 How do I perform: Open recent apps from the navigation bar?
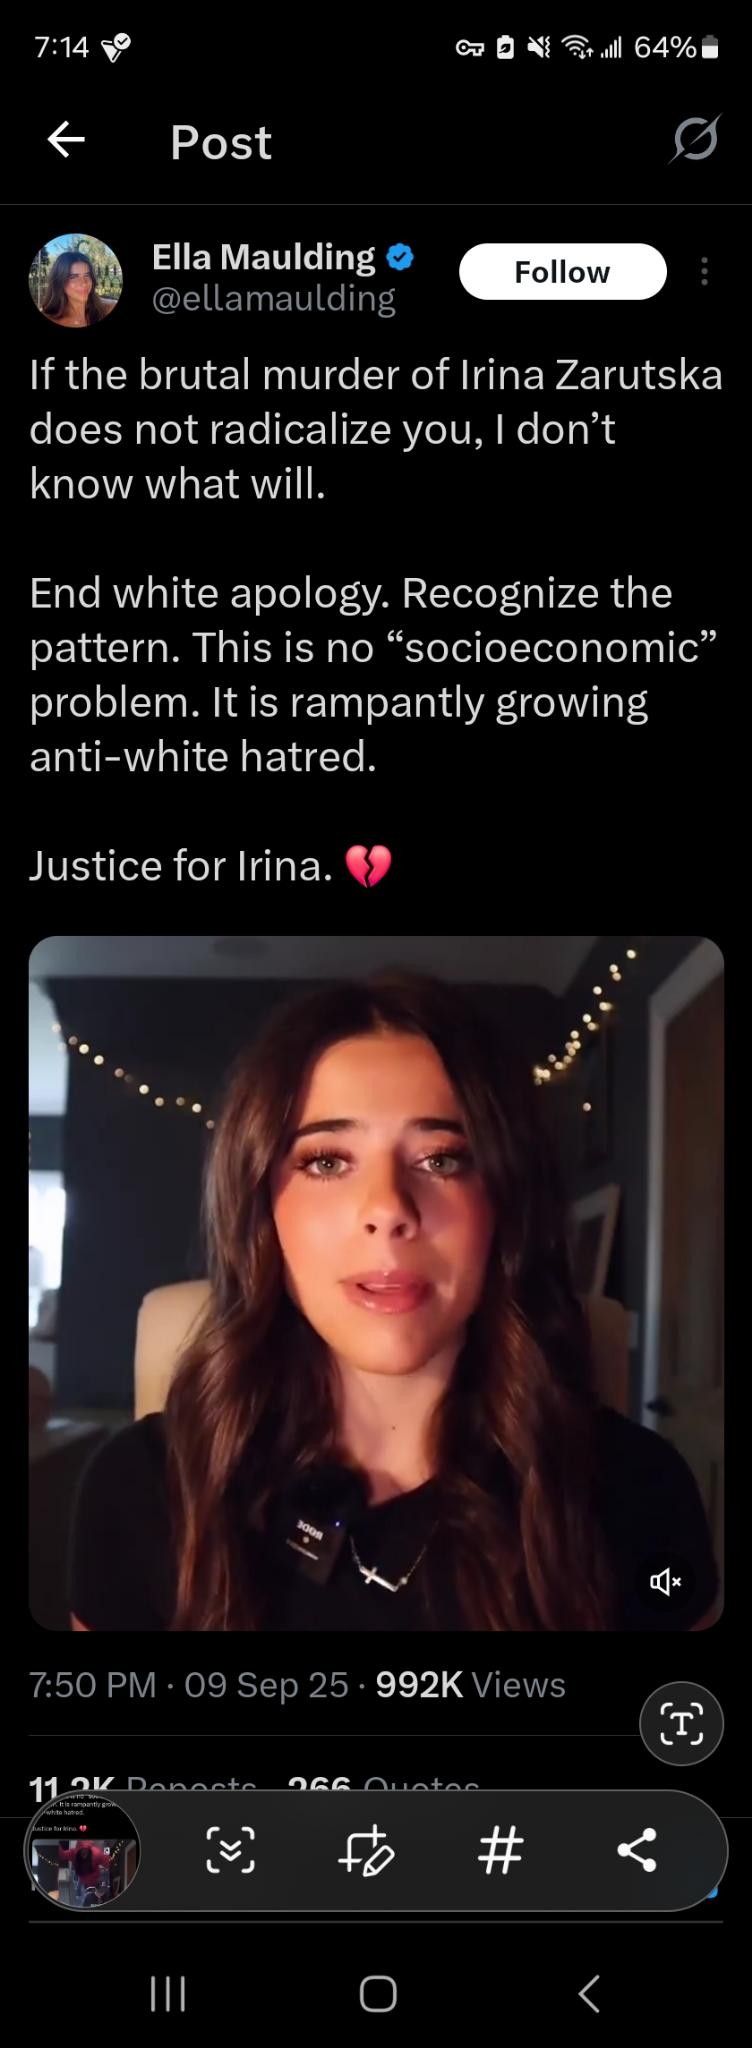click(167, 1993)
